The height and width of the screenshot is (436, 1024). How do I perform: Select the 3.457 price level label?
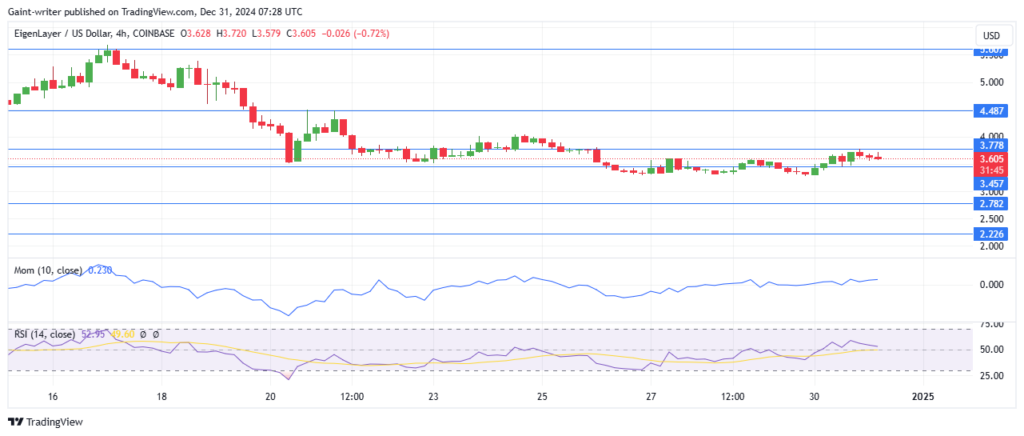pyautogui.click(x=990, y=184)
